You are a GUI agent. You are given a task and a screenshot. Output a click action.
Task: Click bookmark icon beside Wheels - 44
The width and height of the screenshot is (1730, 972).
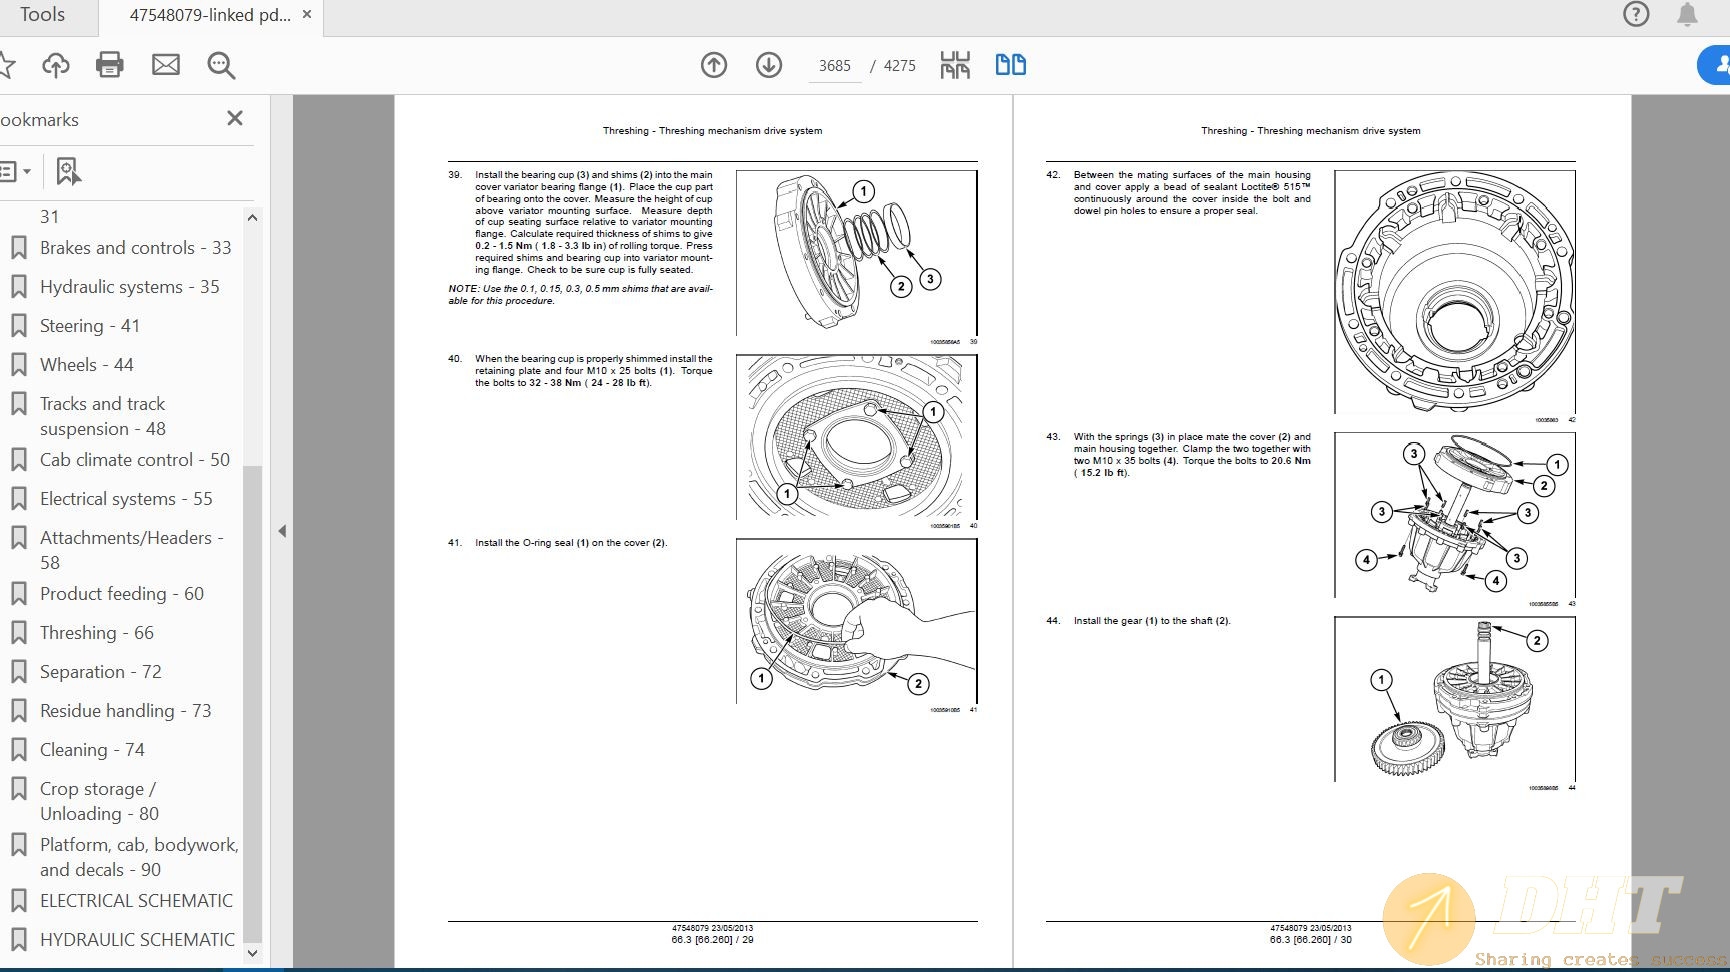[18, 365]
